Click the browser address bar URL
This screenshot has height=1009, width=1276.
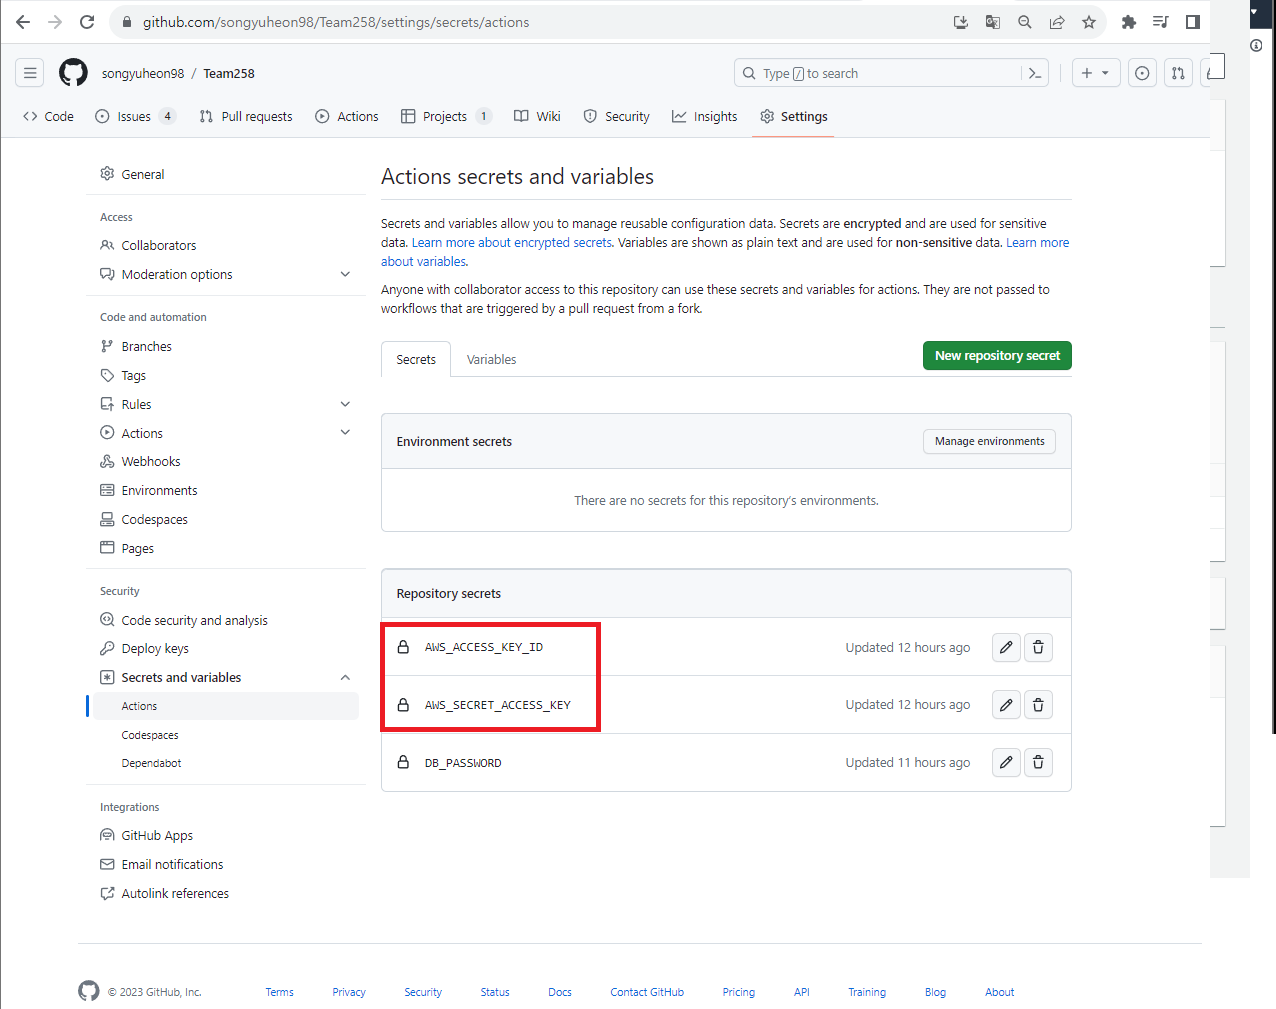pos(336,22)
